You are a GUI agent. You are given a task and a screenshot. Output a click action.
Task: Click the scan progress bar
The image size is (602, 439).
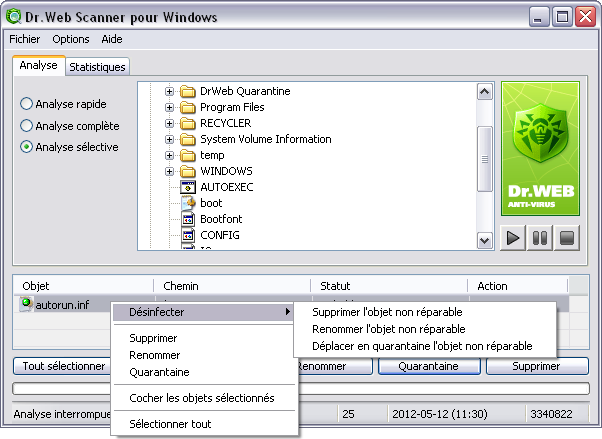[443, 388]
